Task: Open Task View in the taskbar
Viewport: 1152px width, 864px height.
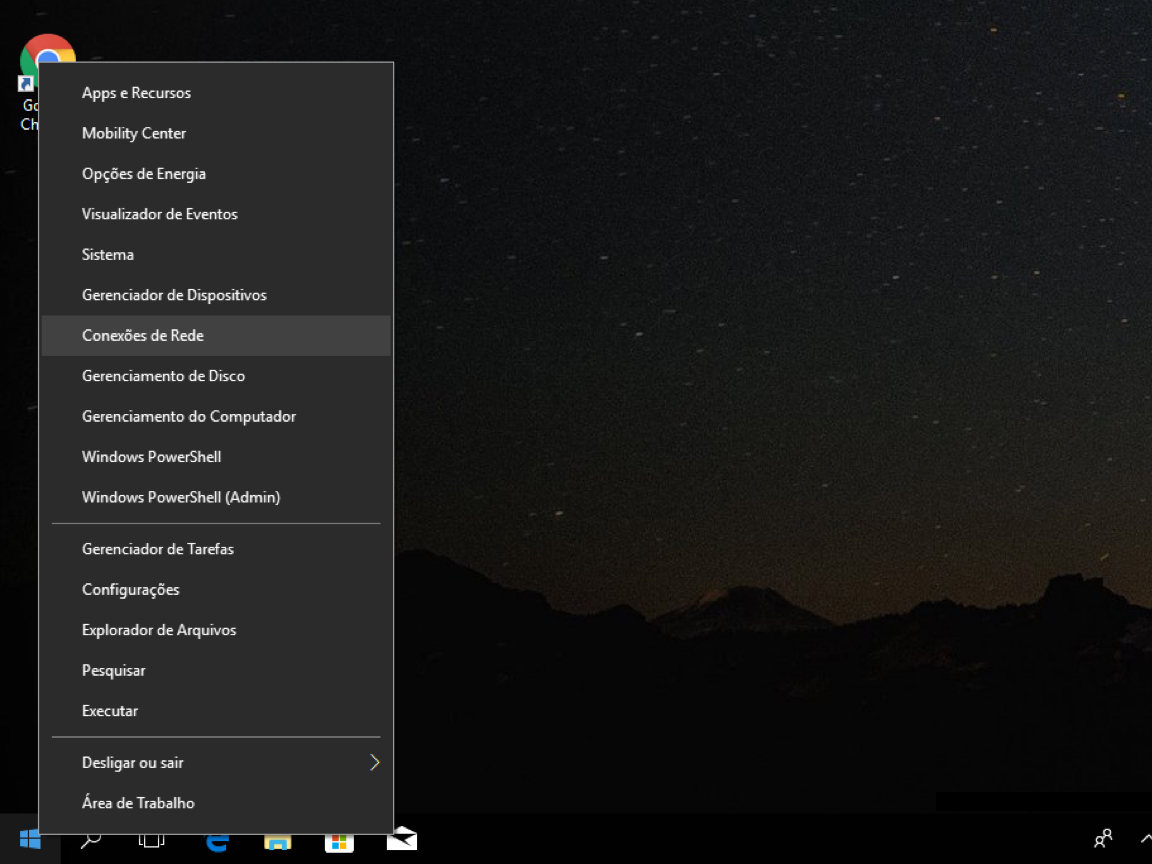Action: tap(151, 840)
